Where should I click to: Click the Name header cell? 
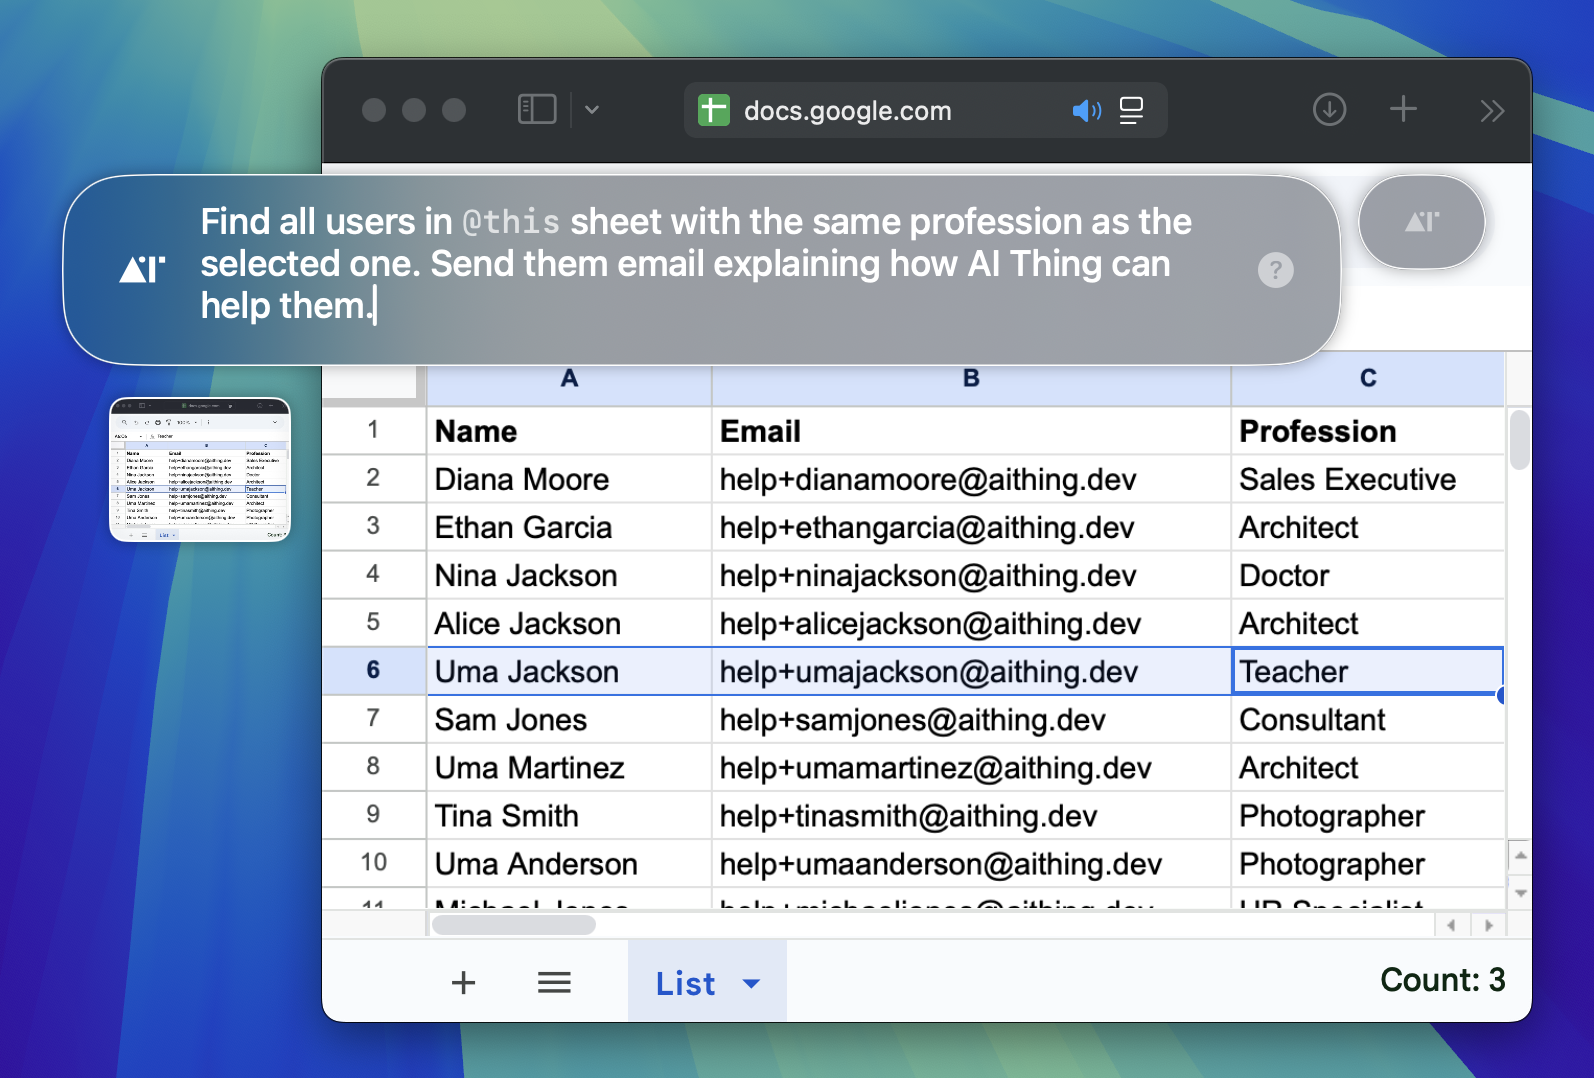569,431
